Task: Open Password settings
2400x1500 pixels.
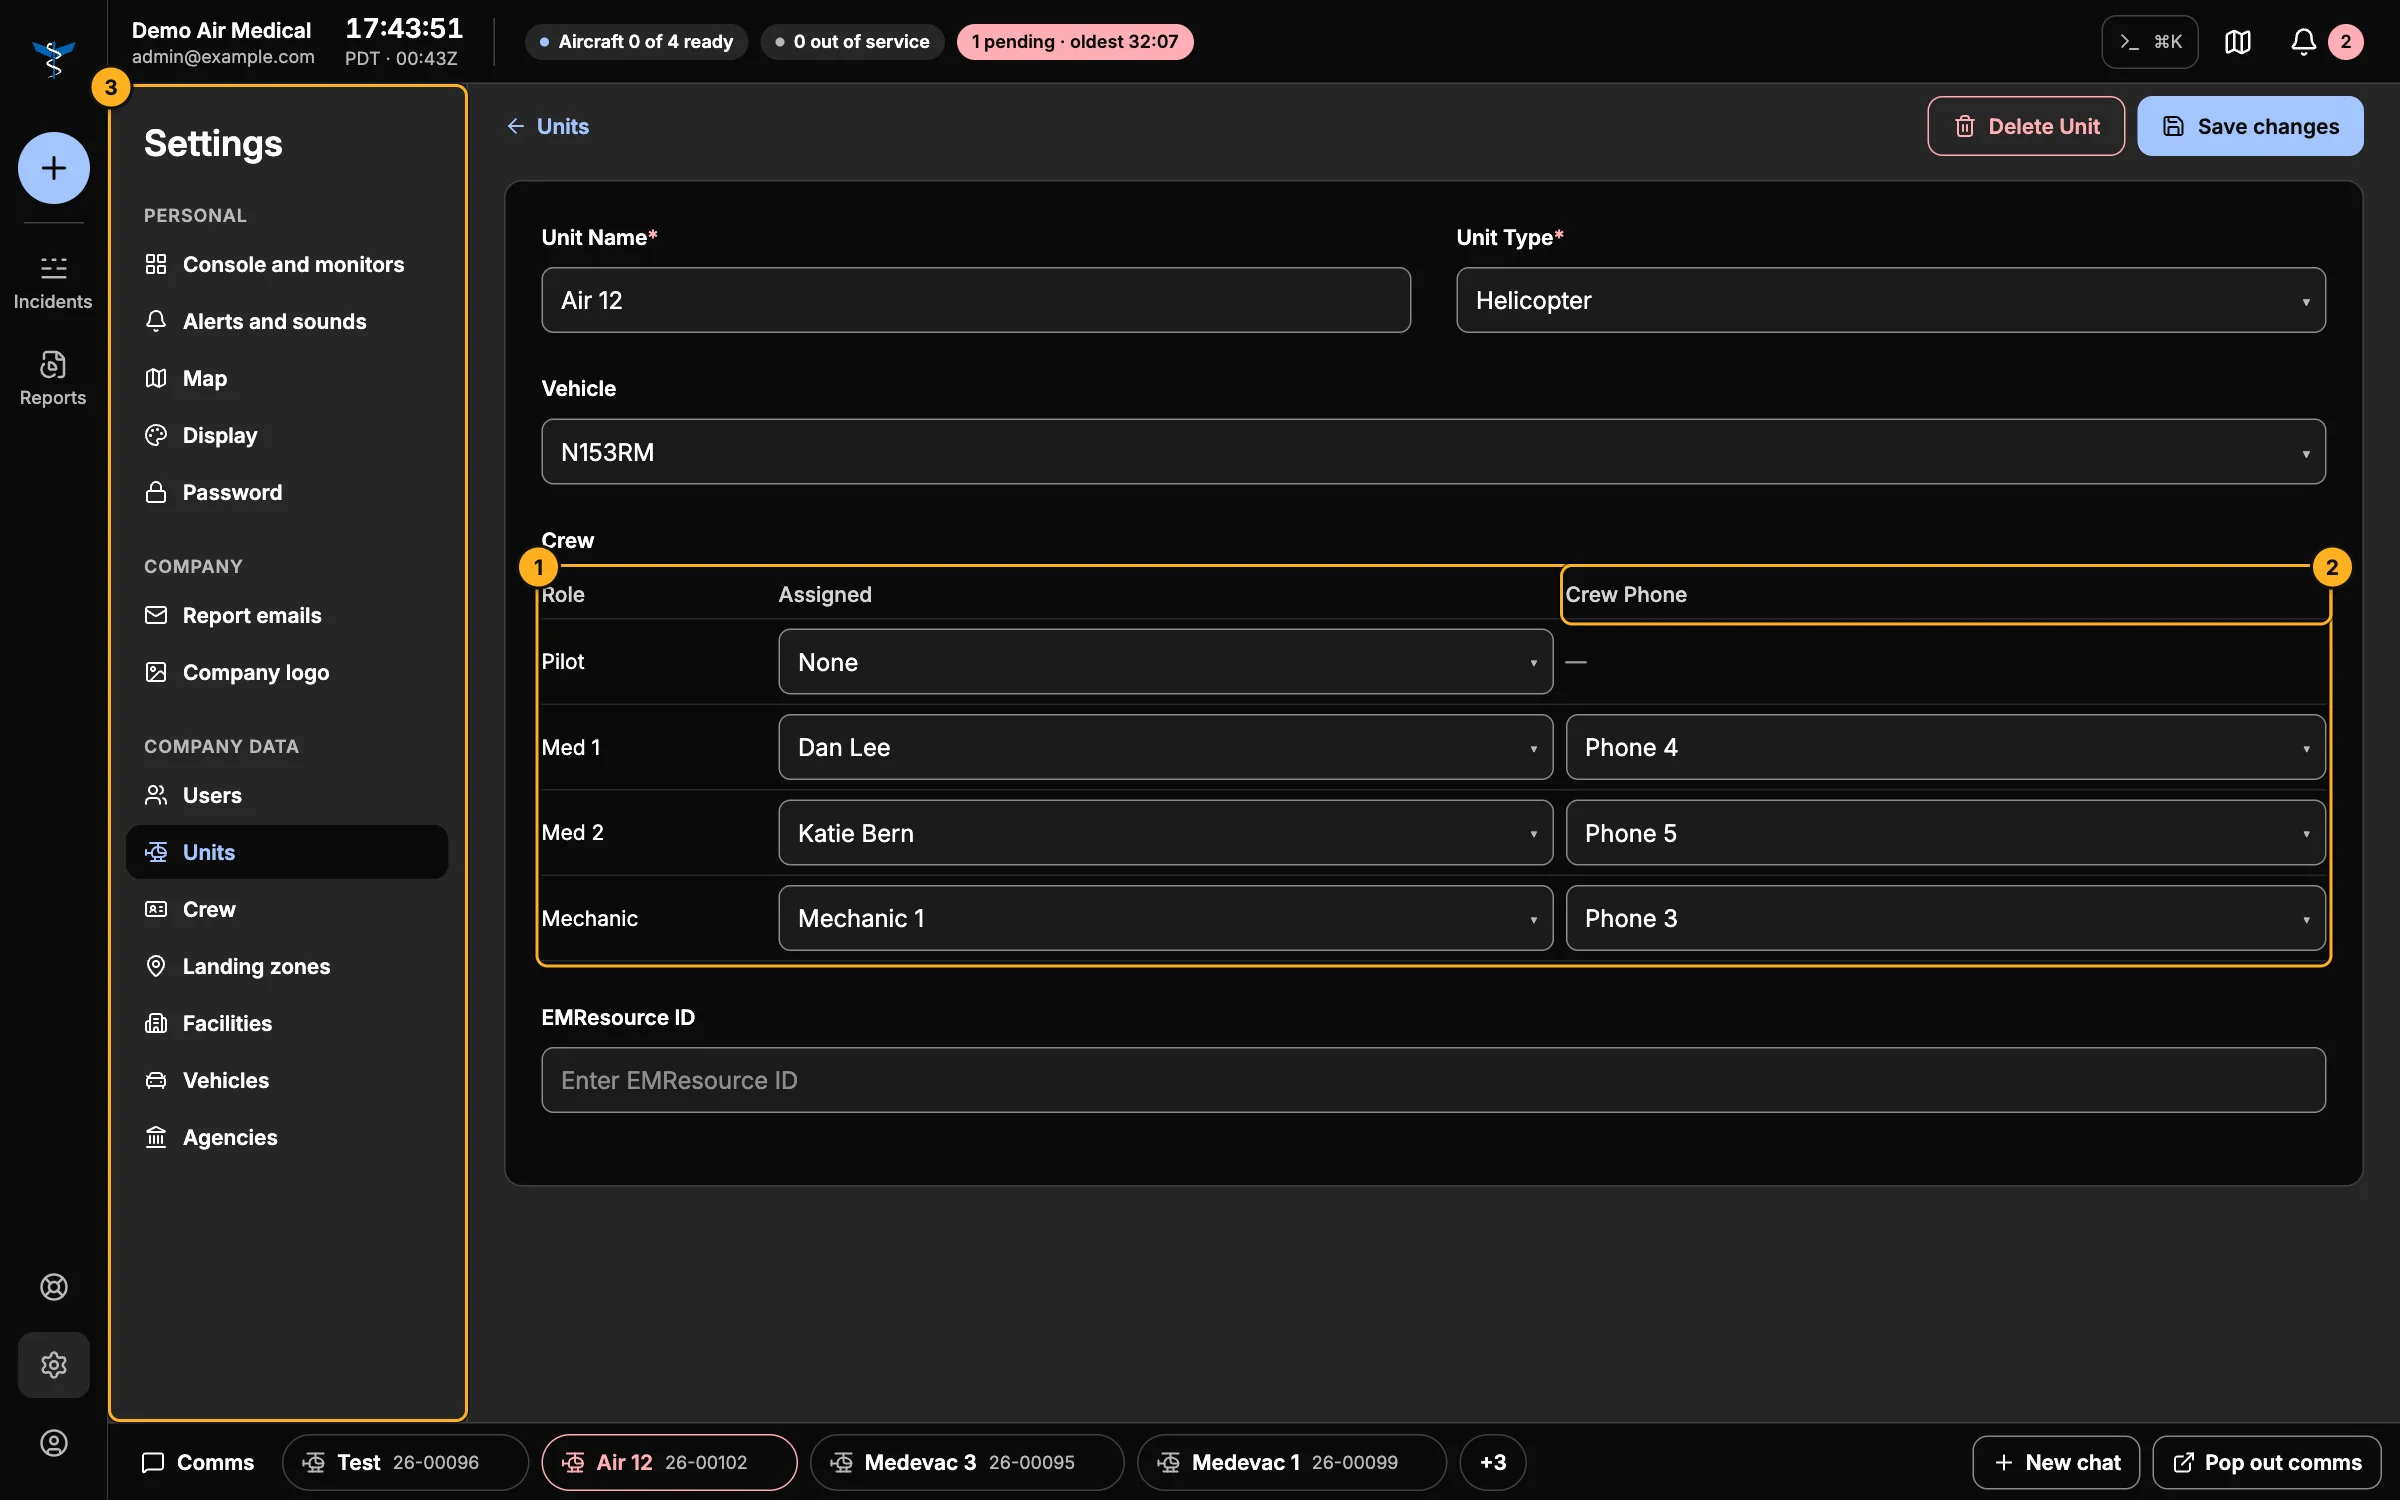Action: (287, 493)
